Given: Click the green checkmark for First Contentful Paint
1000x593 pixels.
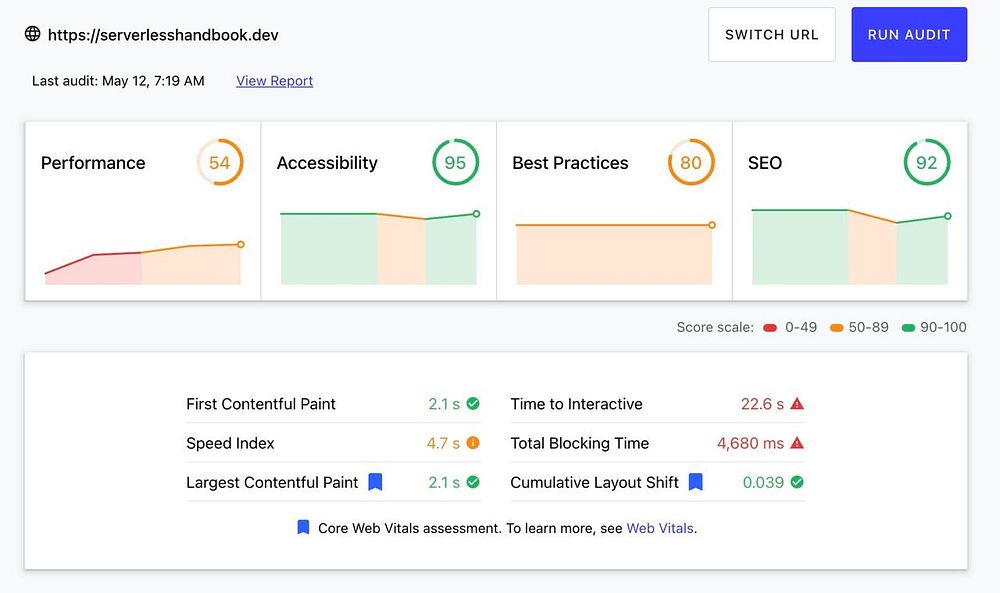Looking at the screenshot, I should click(473, 404).
